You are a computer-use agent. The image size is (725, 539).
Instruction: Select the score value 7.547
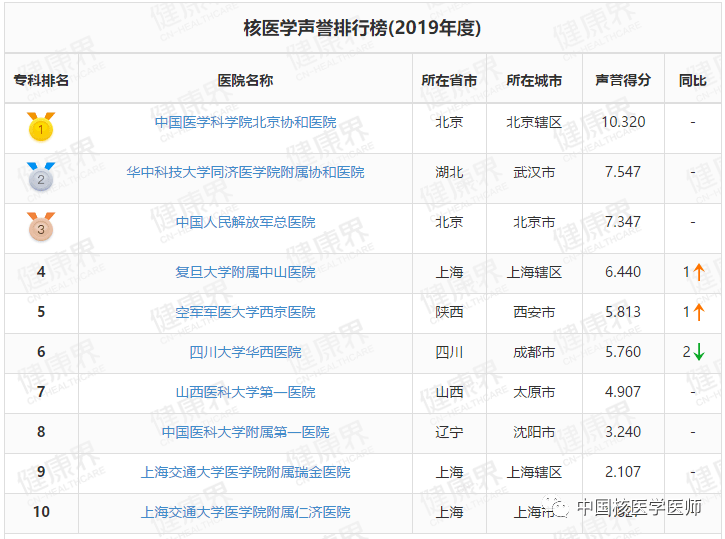coord(623,172)
